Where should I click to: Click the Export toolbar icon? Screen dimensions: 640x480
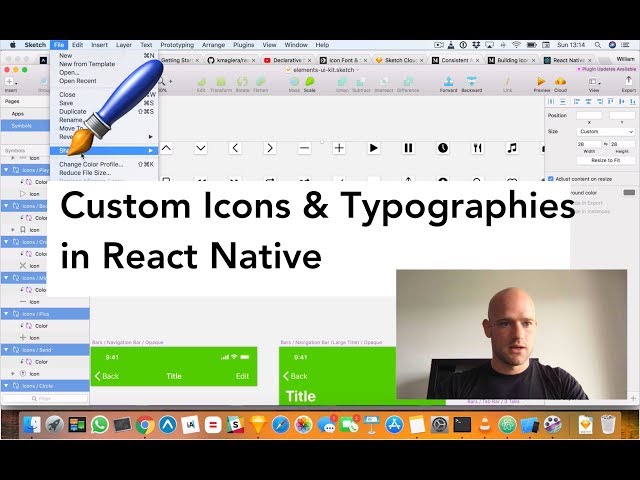(629, 81)
